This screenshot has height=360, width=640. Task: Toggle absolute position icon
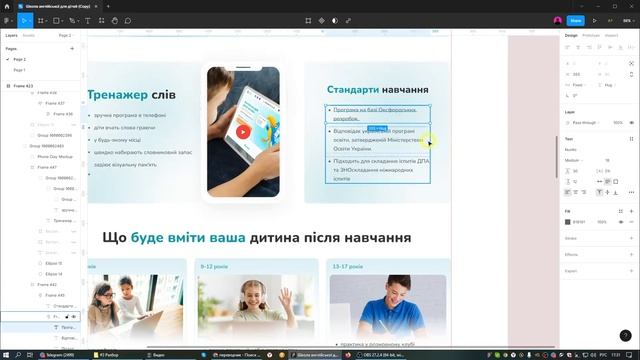click(631, 64)
